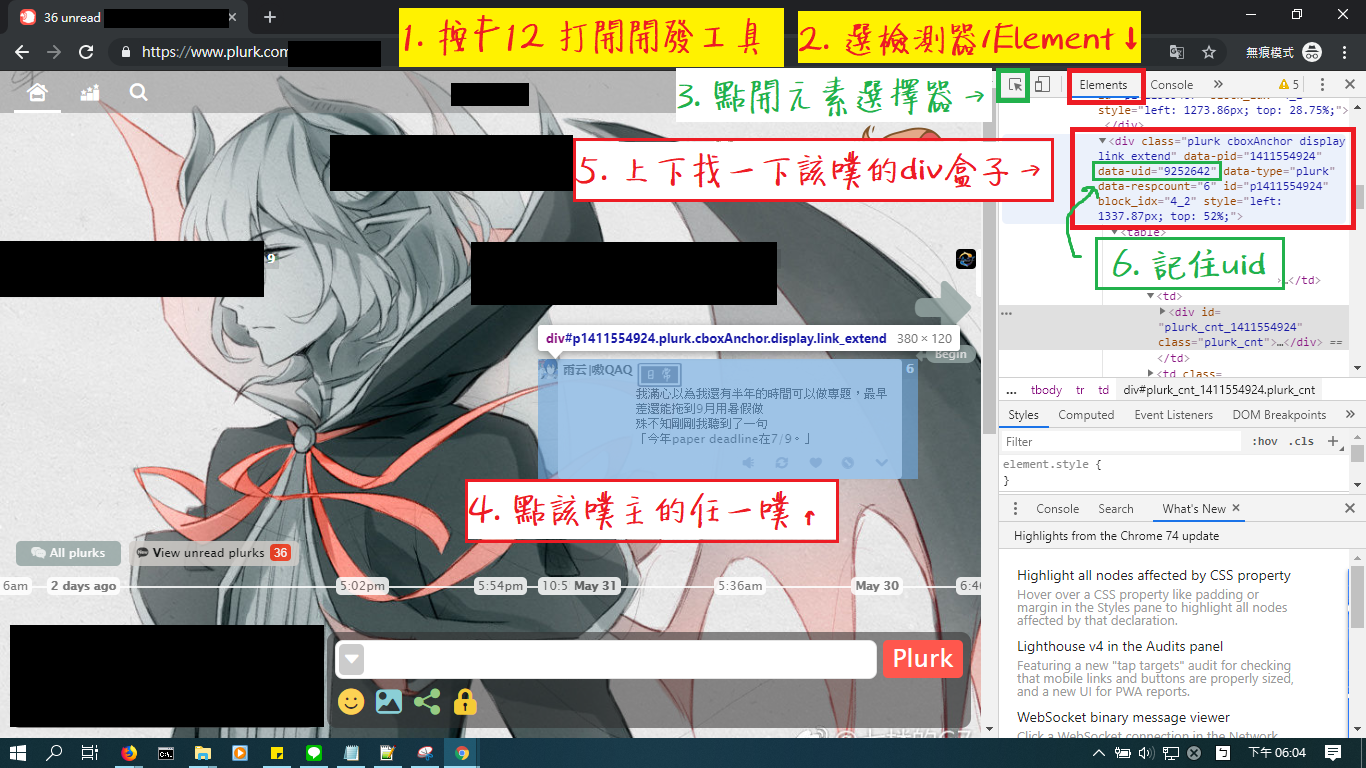The image size is (1366, 768).
Task: Collapse the div class="plurk cboxAnchor" node
Action: tap(1102, 142)
